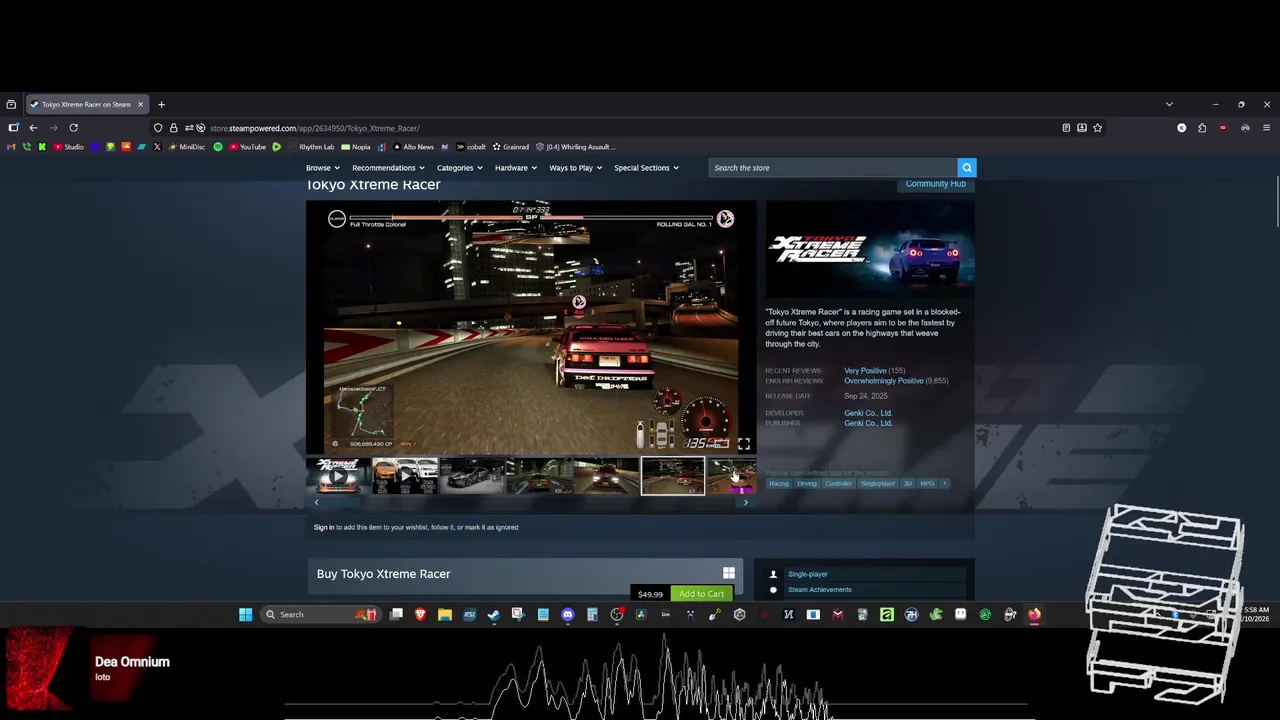Open the YouTube bookmark

[x=247, y=147]
